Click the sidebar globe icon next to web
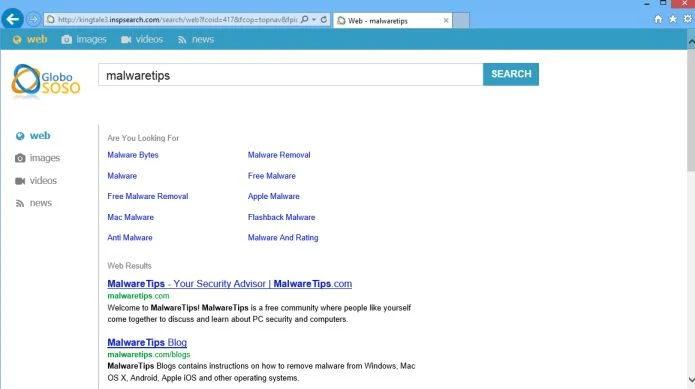 [x=20, y=136]
